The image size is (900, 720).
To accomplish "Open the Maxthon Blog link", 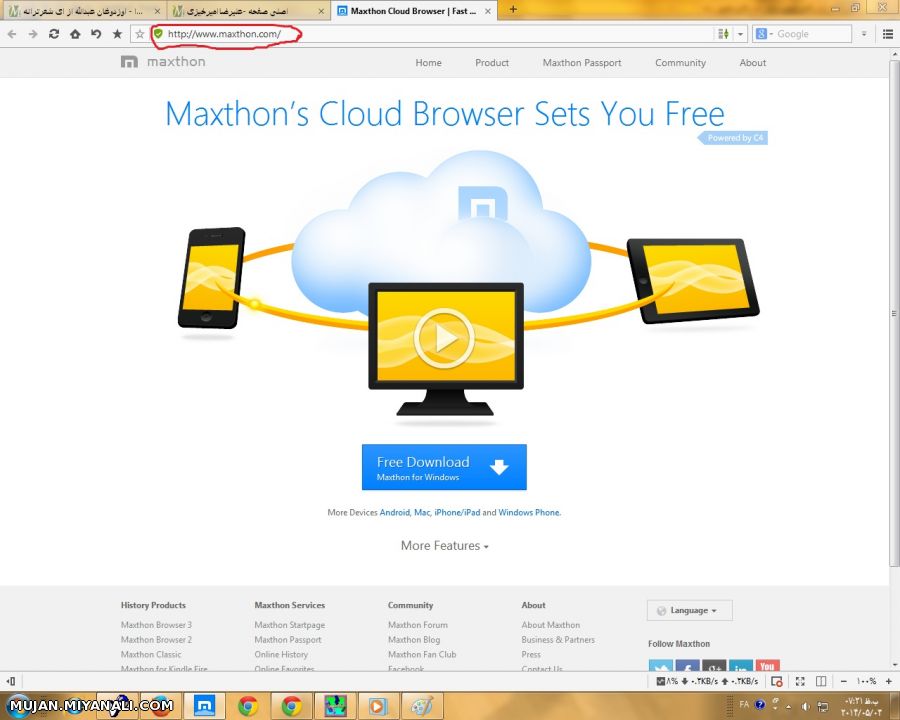I will pos(414,640).
